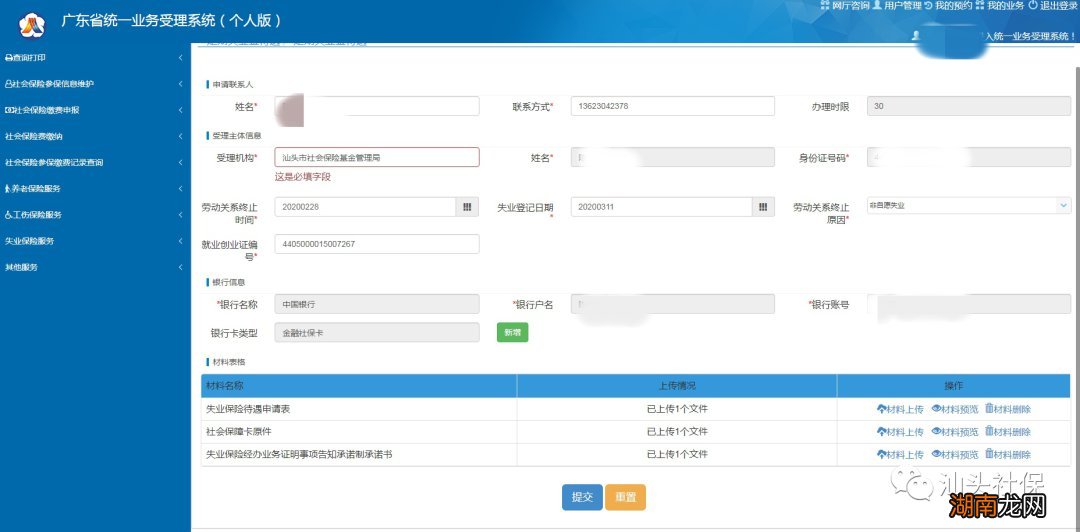
Task: Click the 银行卡类型 field showing 金融社保卡
Action: pos(377,332)
